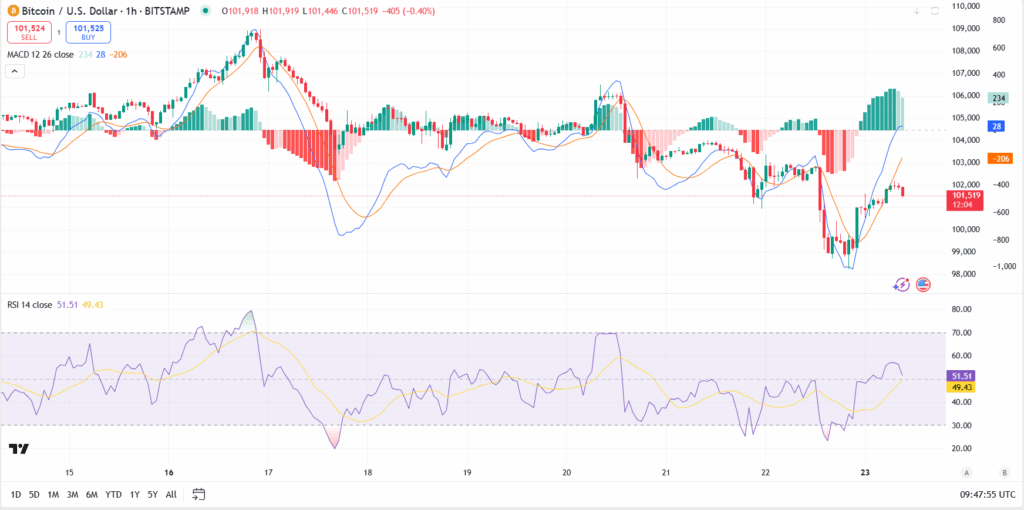The width and height of the screenshot is (1024, 510).
Task: Click the purple 51.51 RSI value label
Action: point(963,375)
